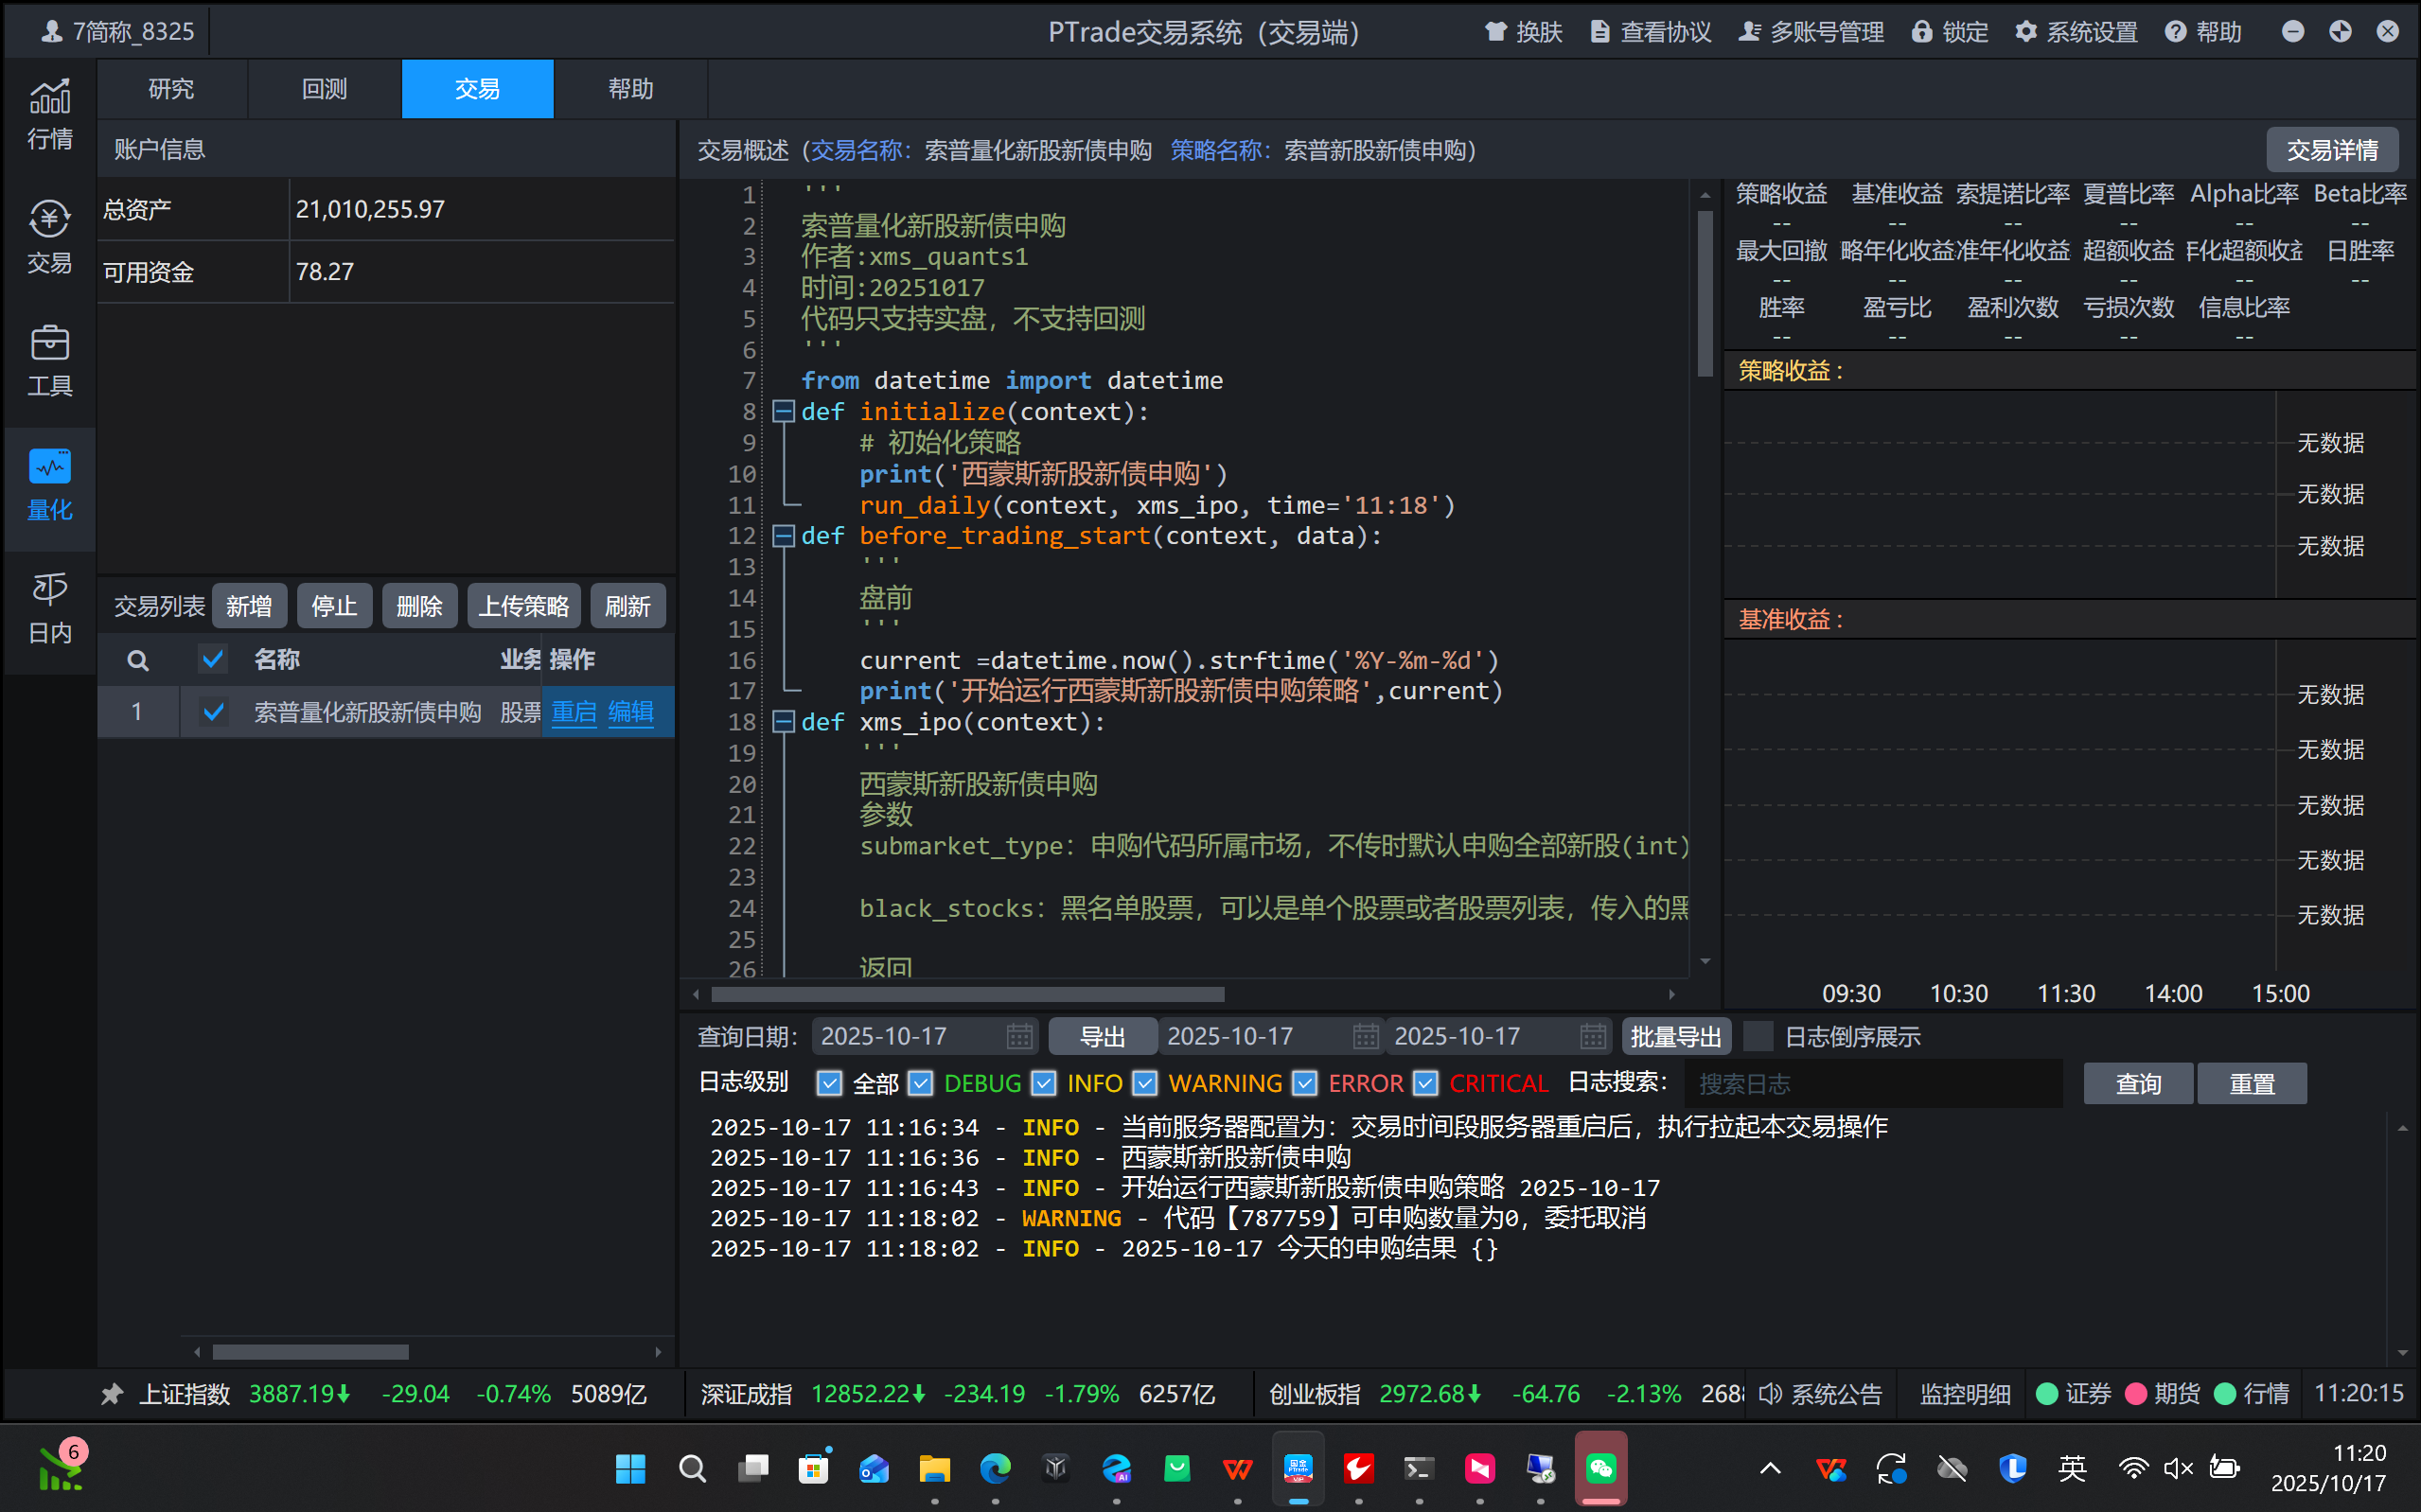This screenshot has width=2421, height=1512.
Task: Click the 交易详情 button
Action: pyautogui.click(x=2331, y=150)
